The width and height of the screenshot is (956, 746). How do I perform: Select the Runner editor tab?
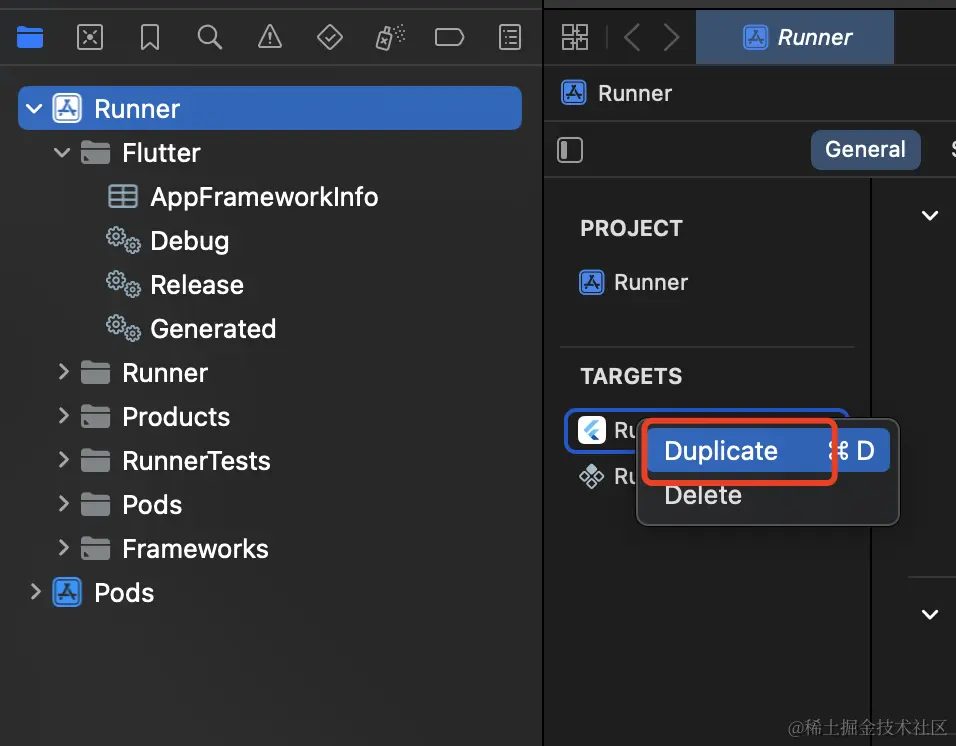tap(794, 37)
